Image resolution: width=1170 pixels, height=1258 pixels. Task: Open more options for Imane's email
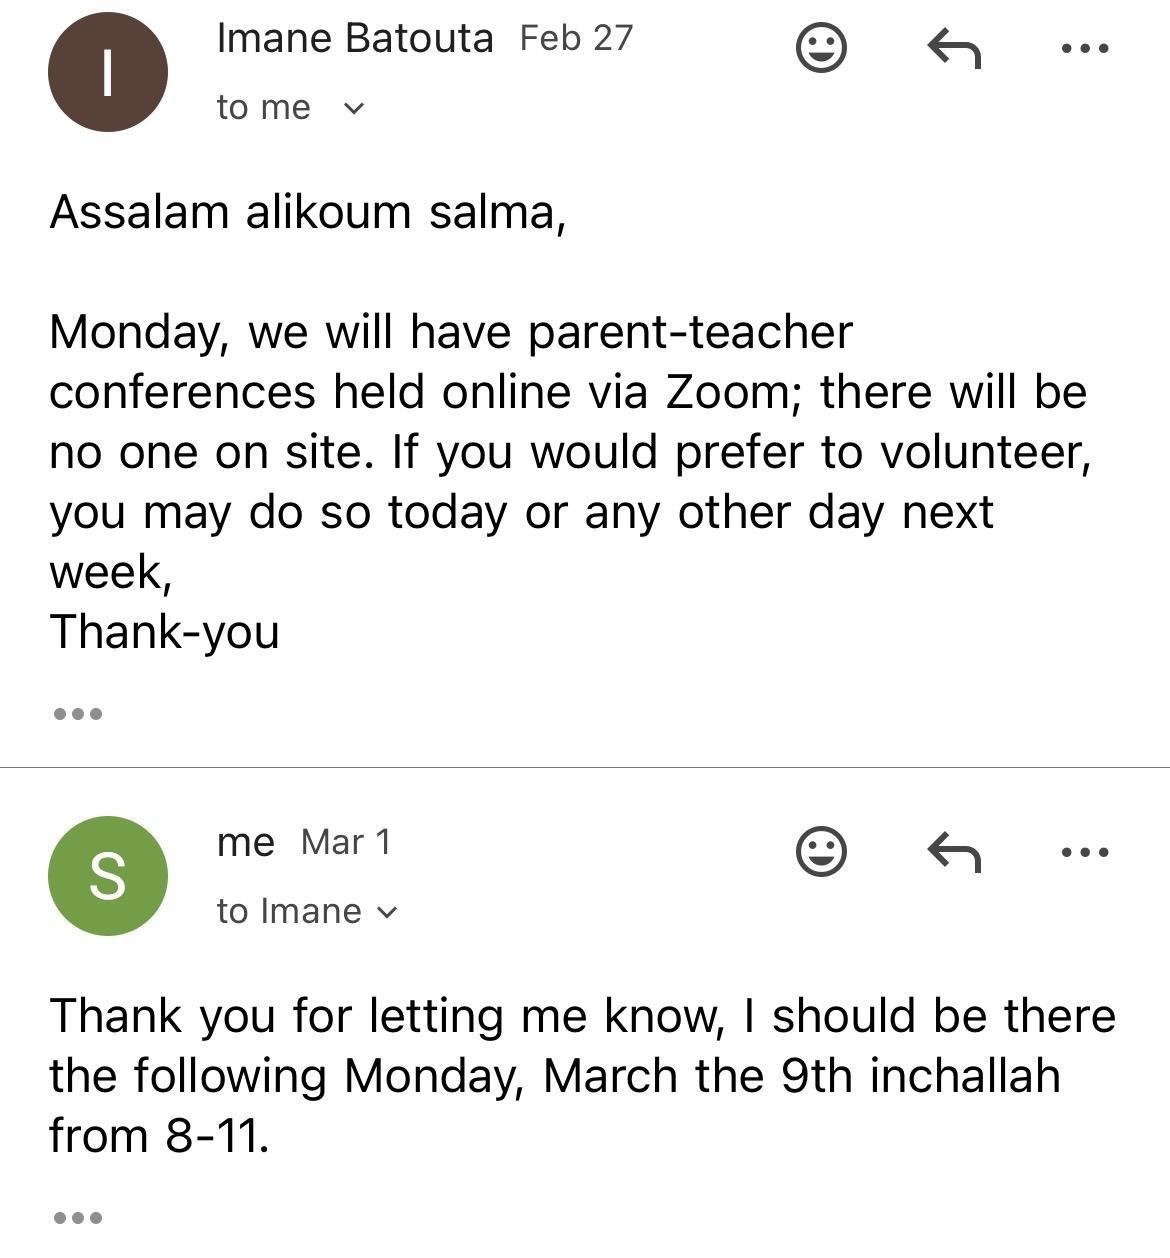click(1085, 47)
